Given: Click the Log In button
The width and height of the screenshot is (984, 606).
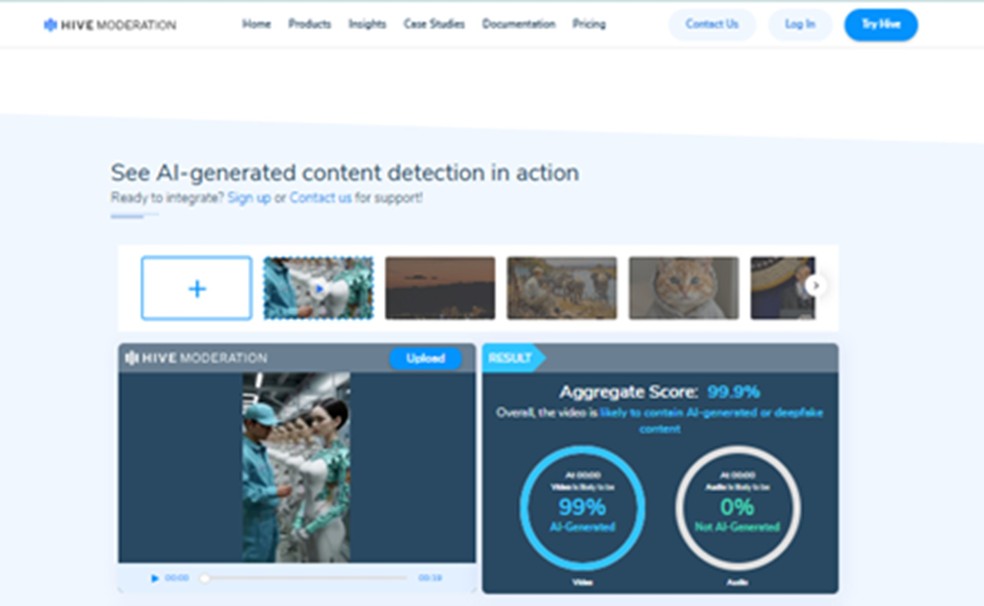Looking at the screenshot, I should [800, 24].
